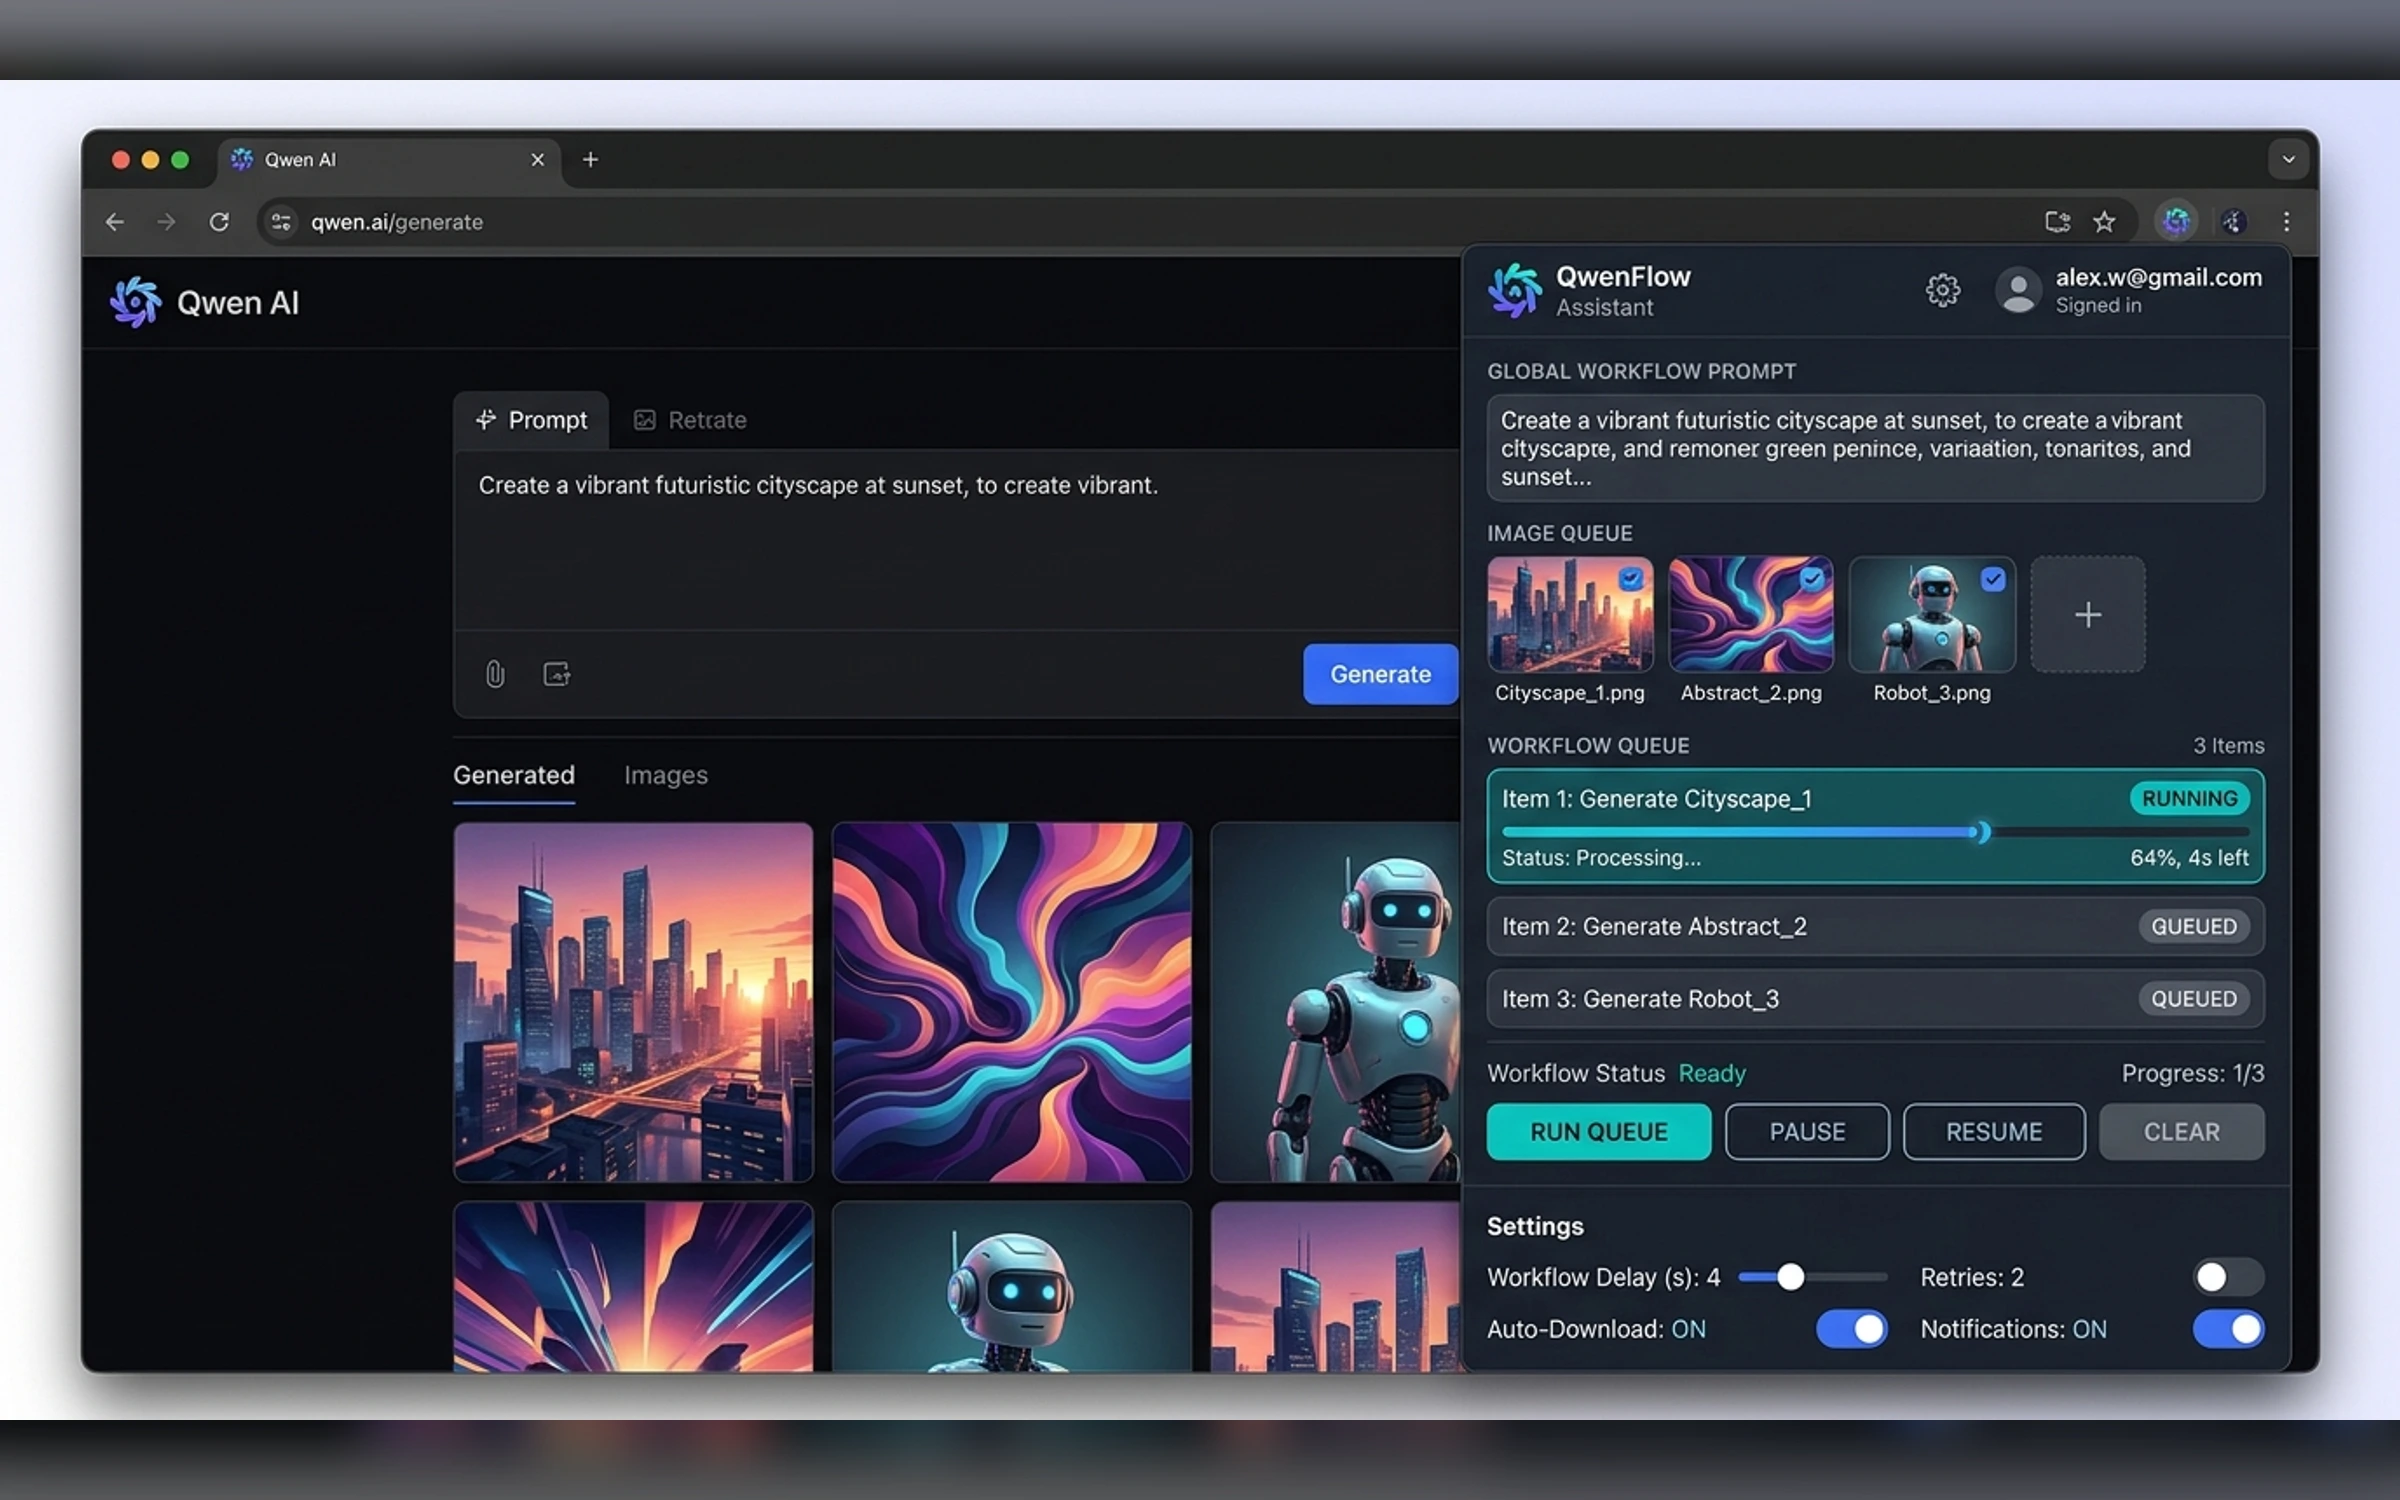Turn off the Notifications toggle
This screenshot has height=1500, width=2400.
pyautogui.click(x=2228, y=1329)
